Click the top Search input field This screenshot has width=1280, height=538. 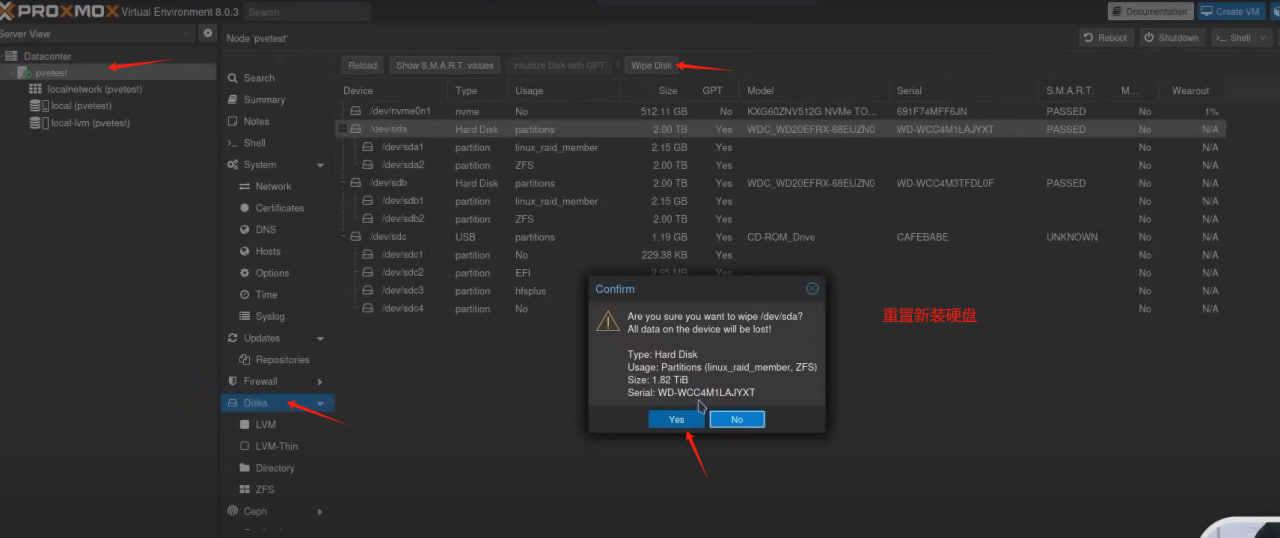[x=305, y=12]
